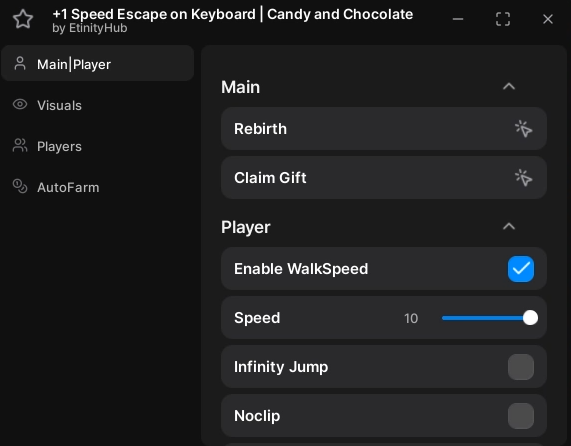
Task: Go to the AutoFarm tab
Action: point(98,187)
